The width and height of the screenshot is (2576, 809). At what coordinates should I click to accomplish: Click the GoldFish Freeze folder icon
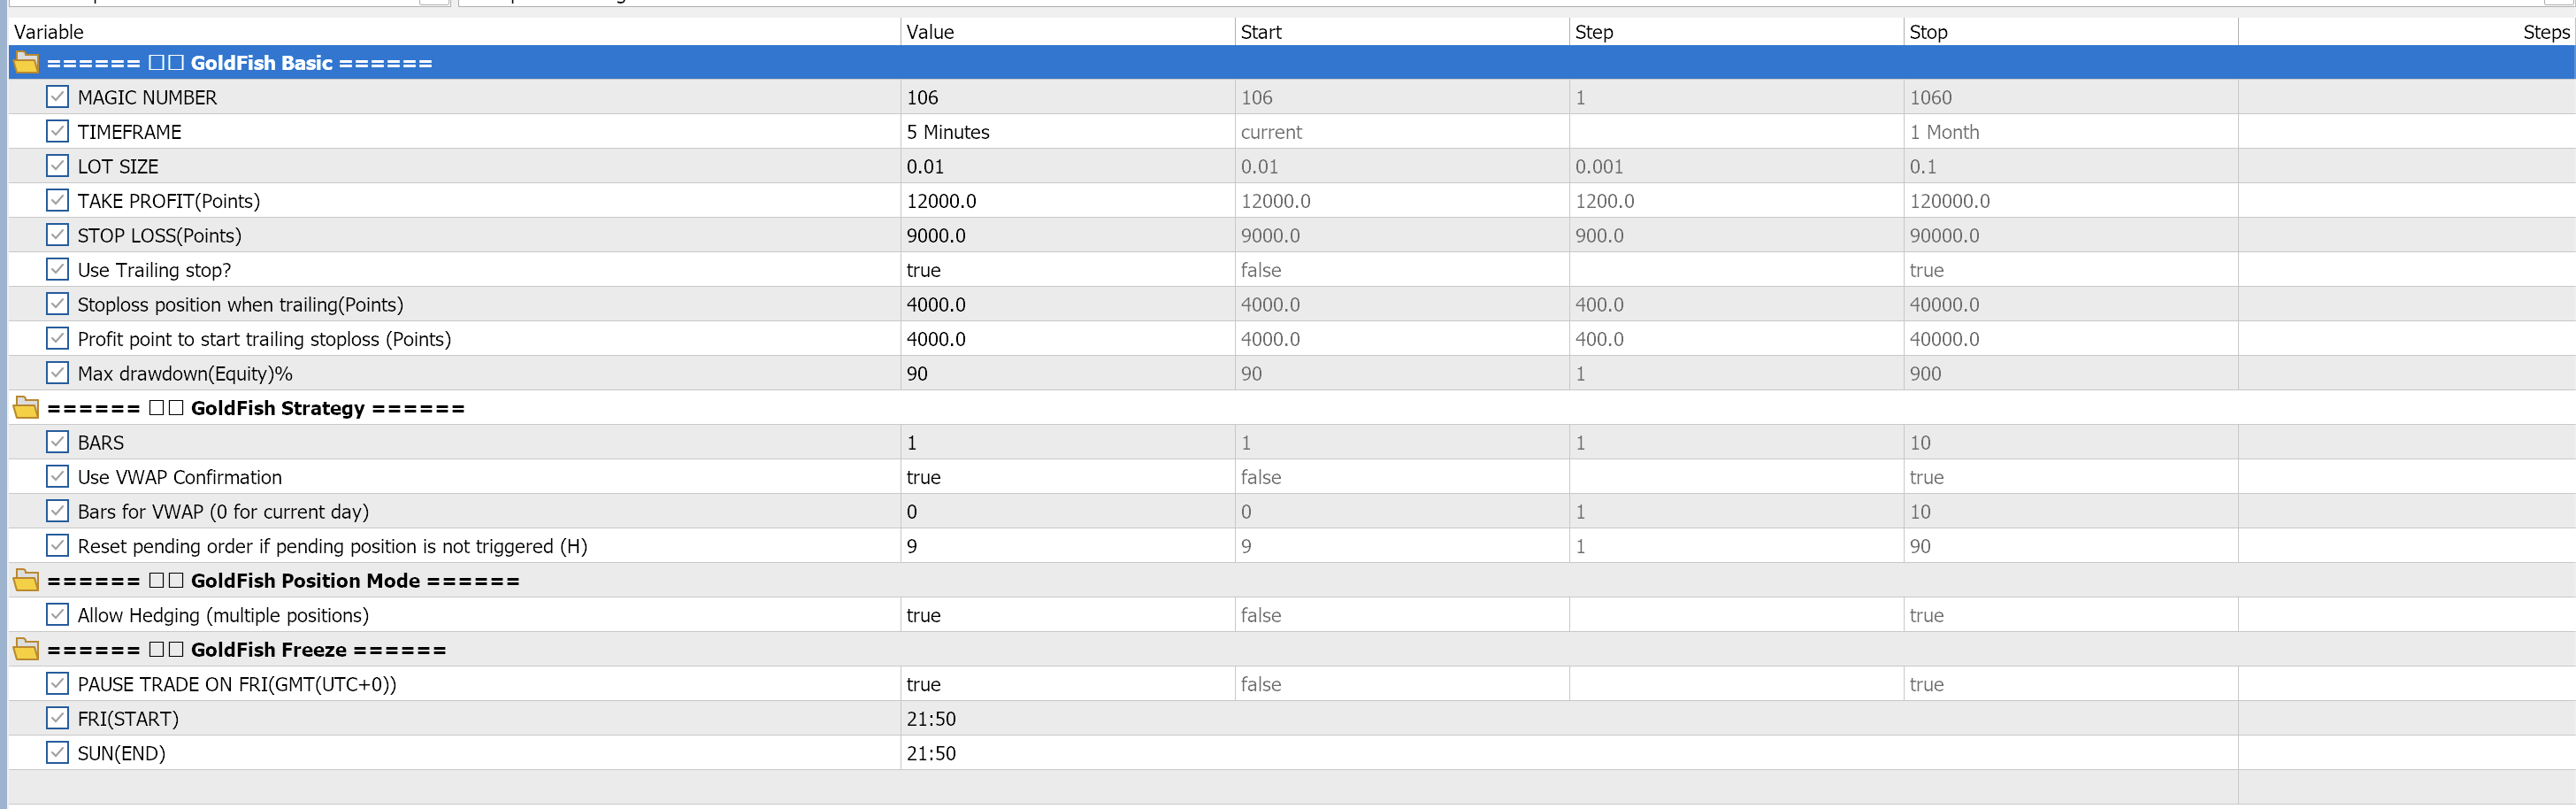coord(26,650)
